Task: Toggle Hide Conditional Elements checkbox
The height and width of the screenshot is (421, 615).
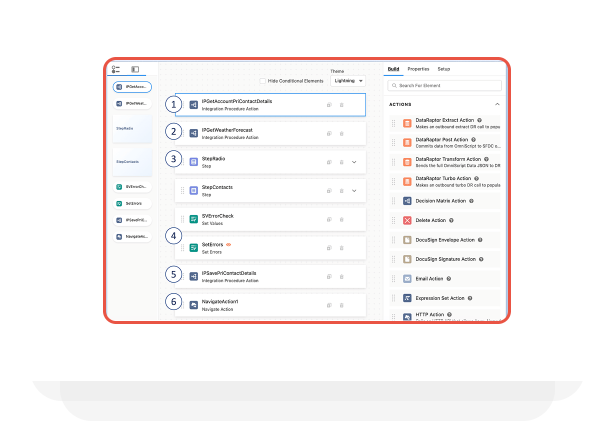Action: click(x=263, y=81)
